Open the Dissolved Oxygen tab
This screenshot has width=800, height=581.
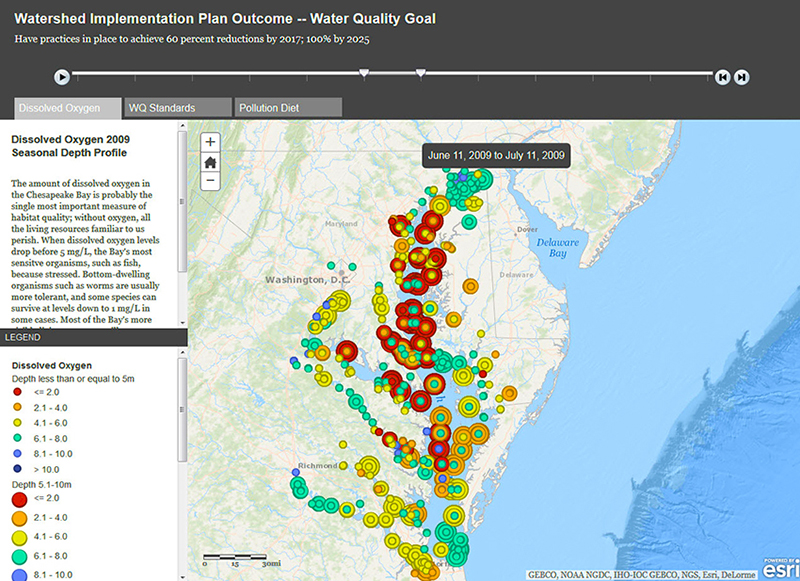coord(68,108)
